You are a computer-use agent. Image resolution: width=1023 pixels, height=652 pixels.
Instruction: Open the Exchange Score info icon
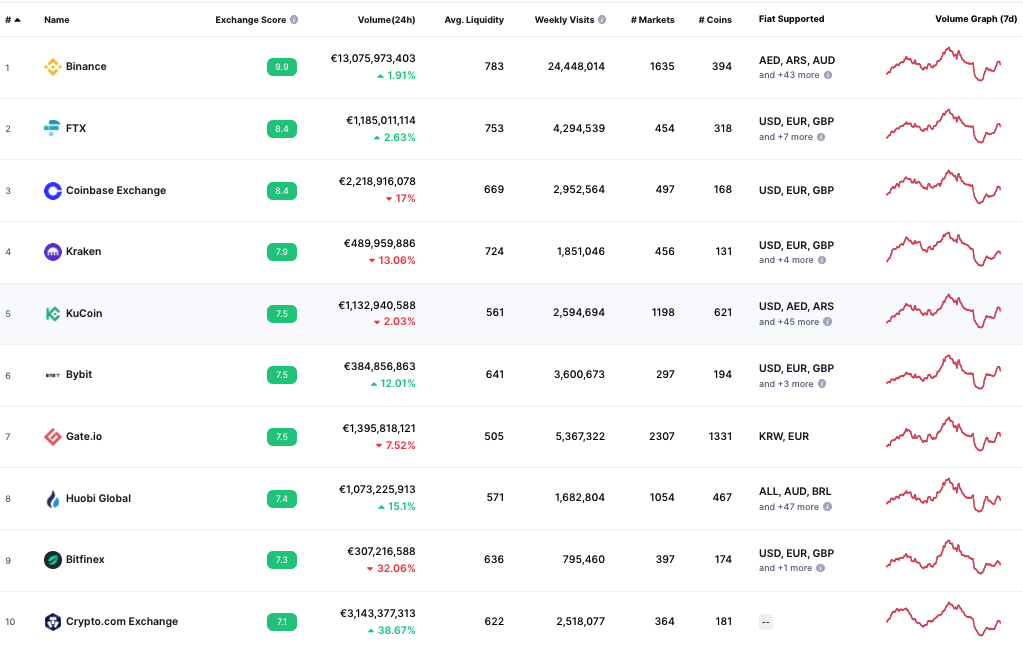click(x=294, y=20)
